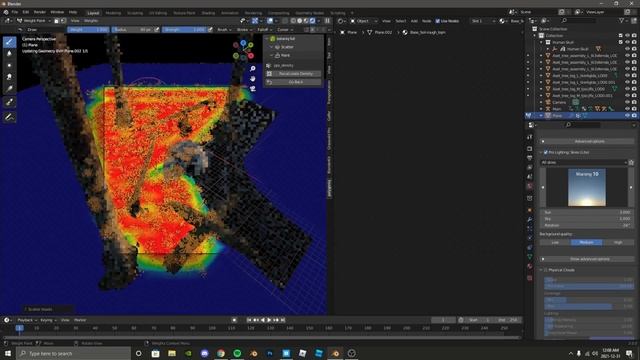Disable render for Human Skull collection camera icon
Viewport: 640px width, 360px height.
pos(634,42)
